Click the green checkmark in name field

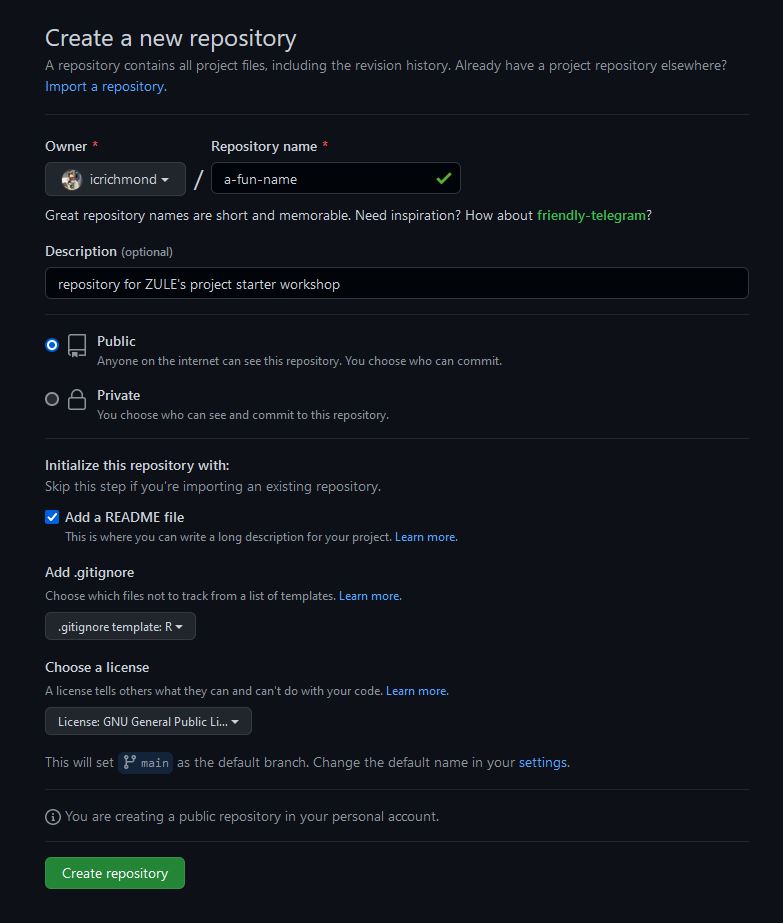pos(444,178)
